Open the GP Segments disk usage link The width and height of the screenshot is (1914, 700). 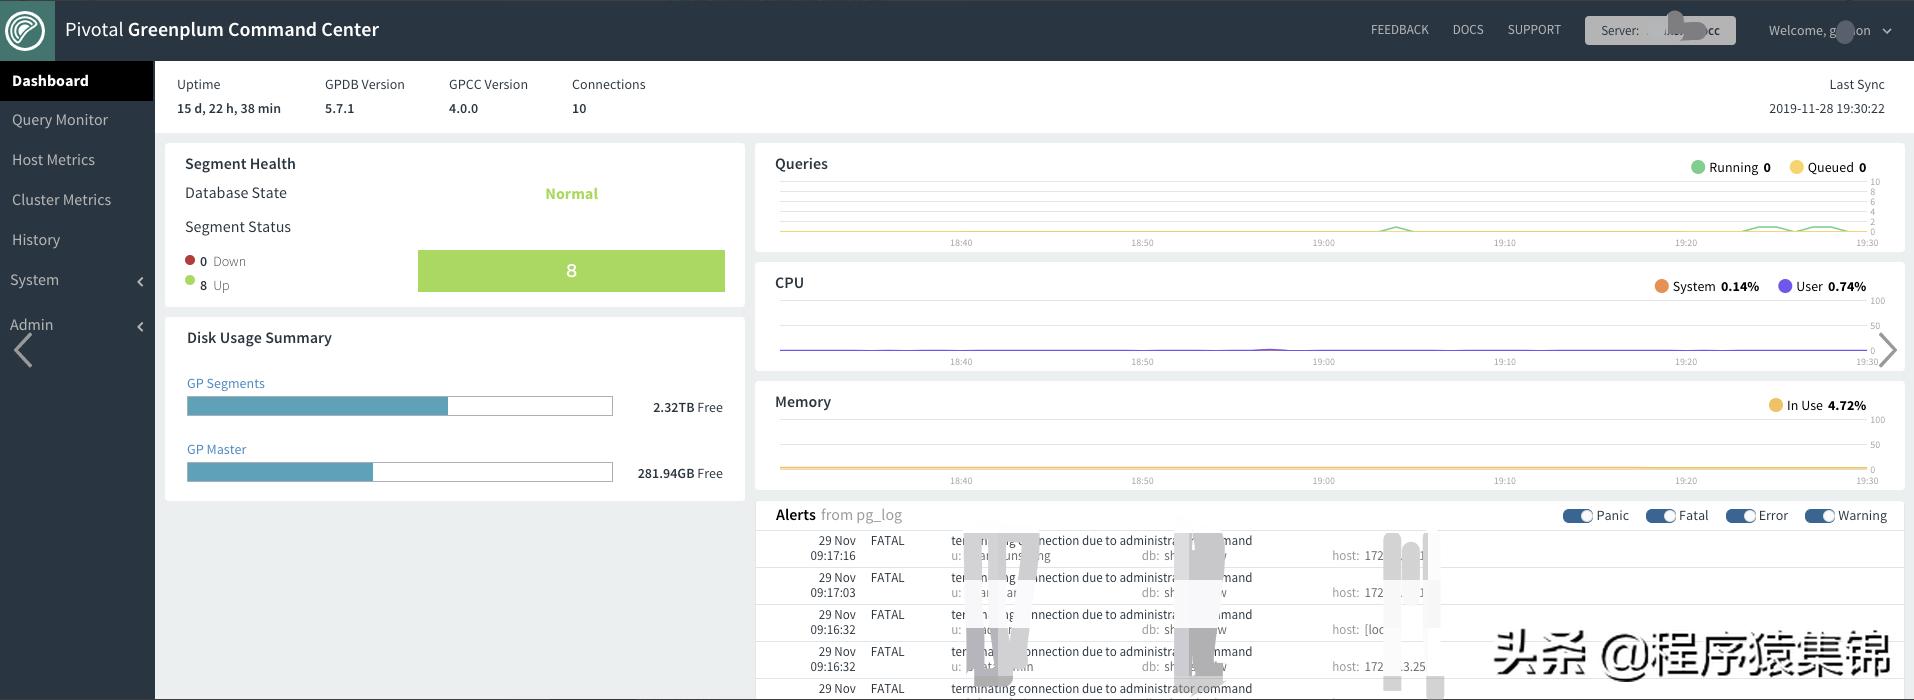coord(226,383)
